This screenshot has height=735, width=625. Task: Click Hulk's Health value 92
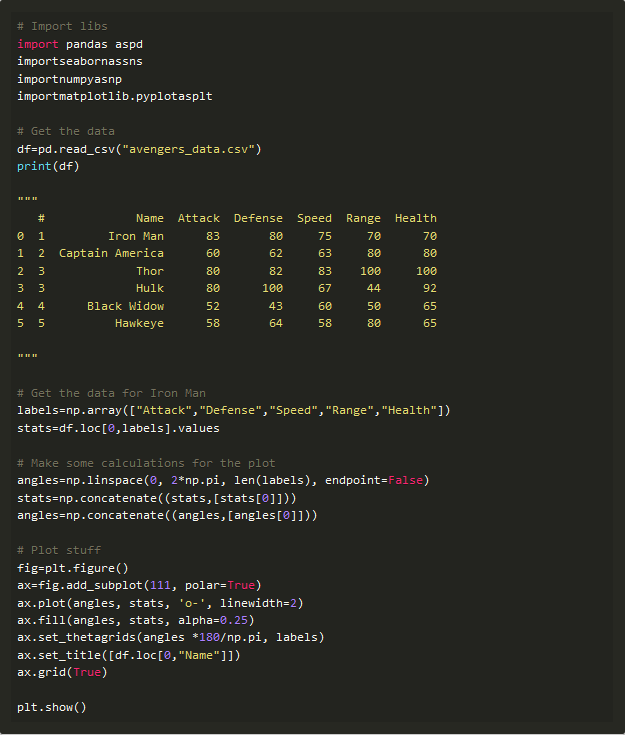430,288
